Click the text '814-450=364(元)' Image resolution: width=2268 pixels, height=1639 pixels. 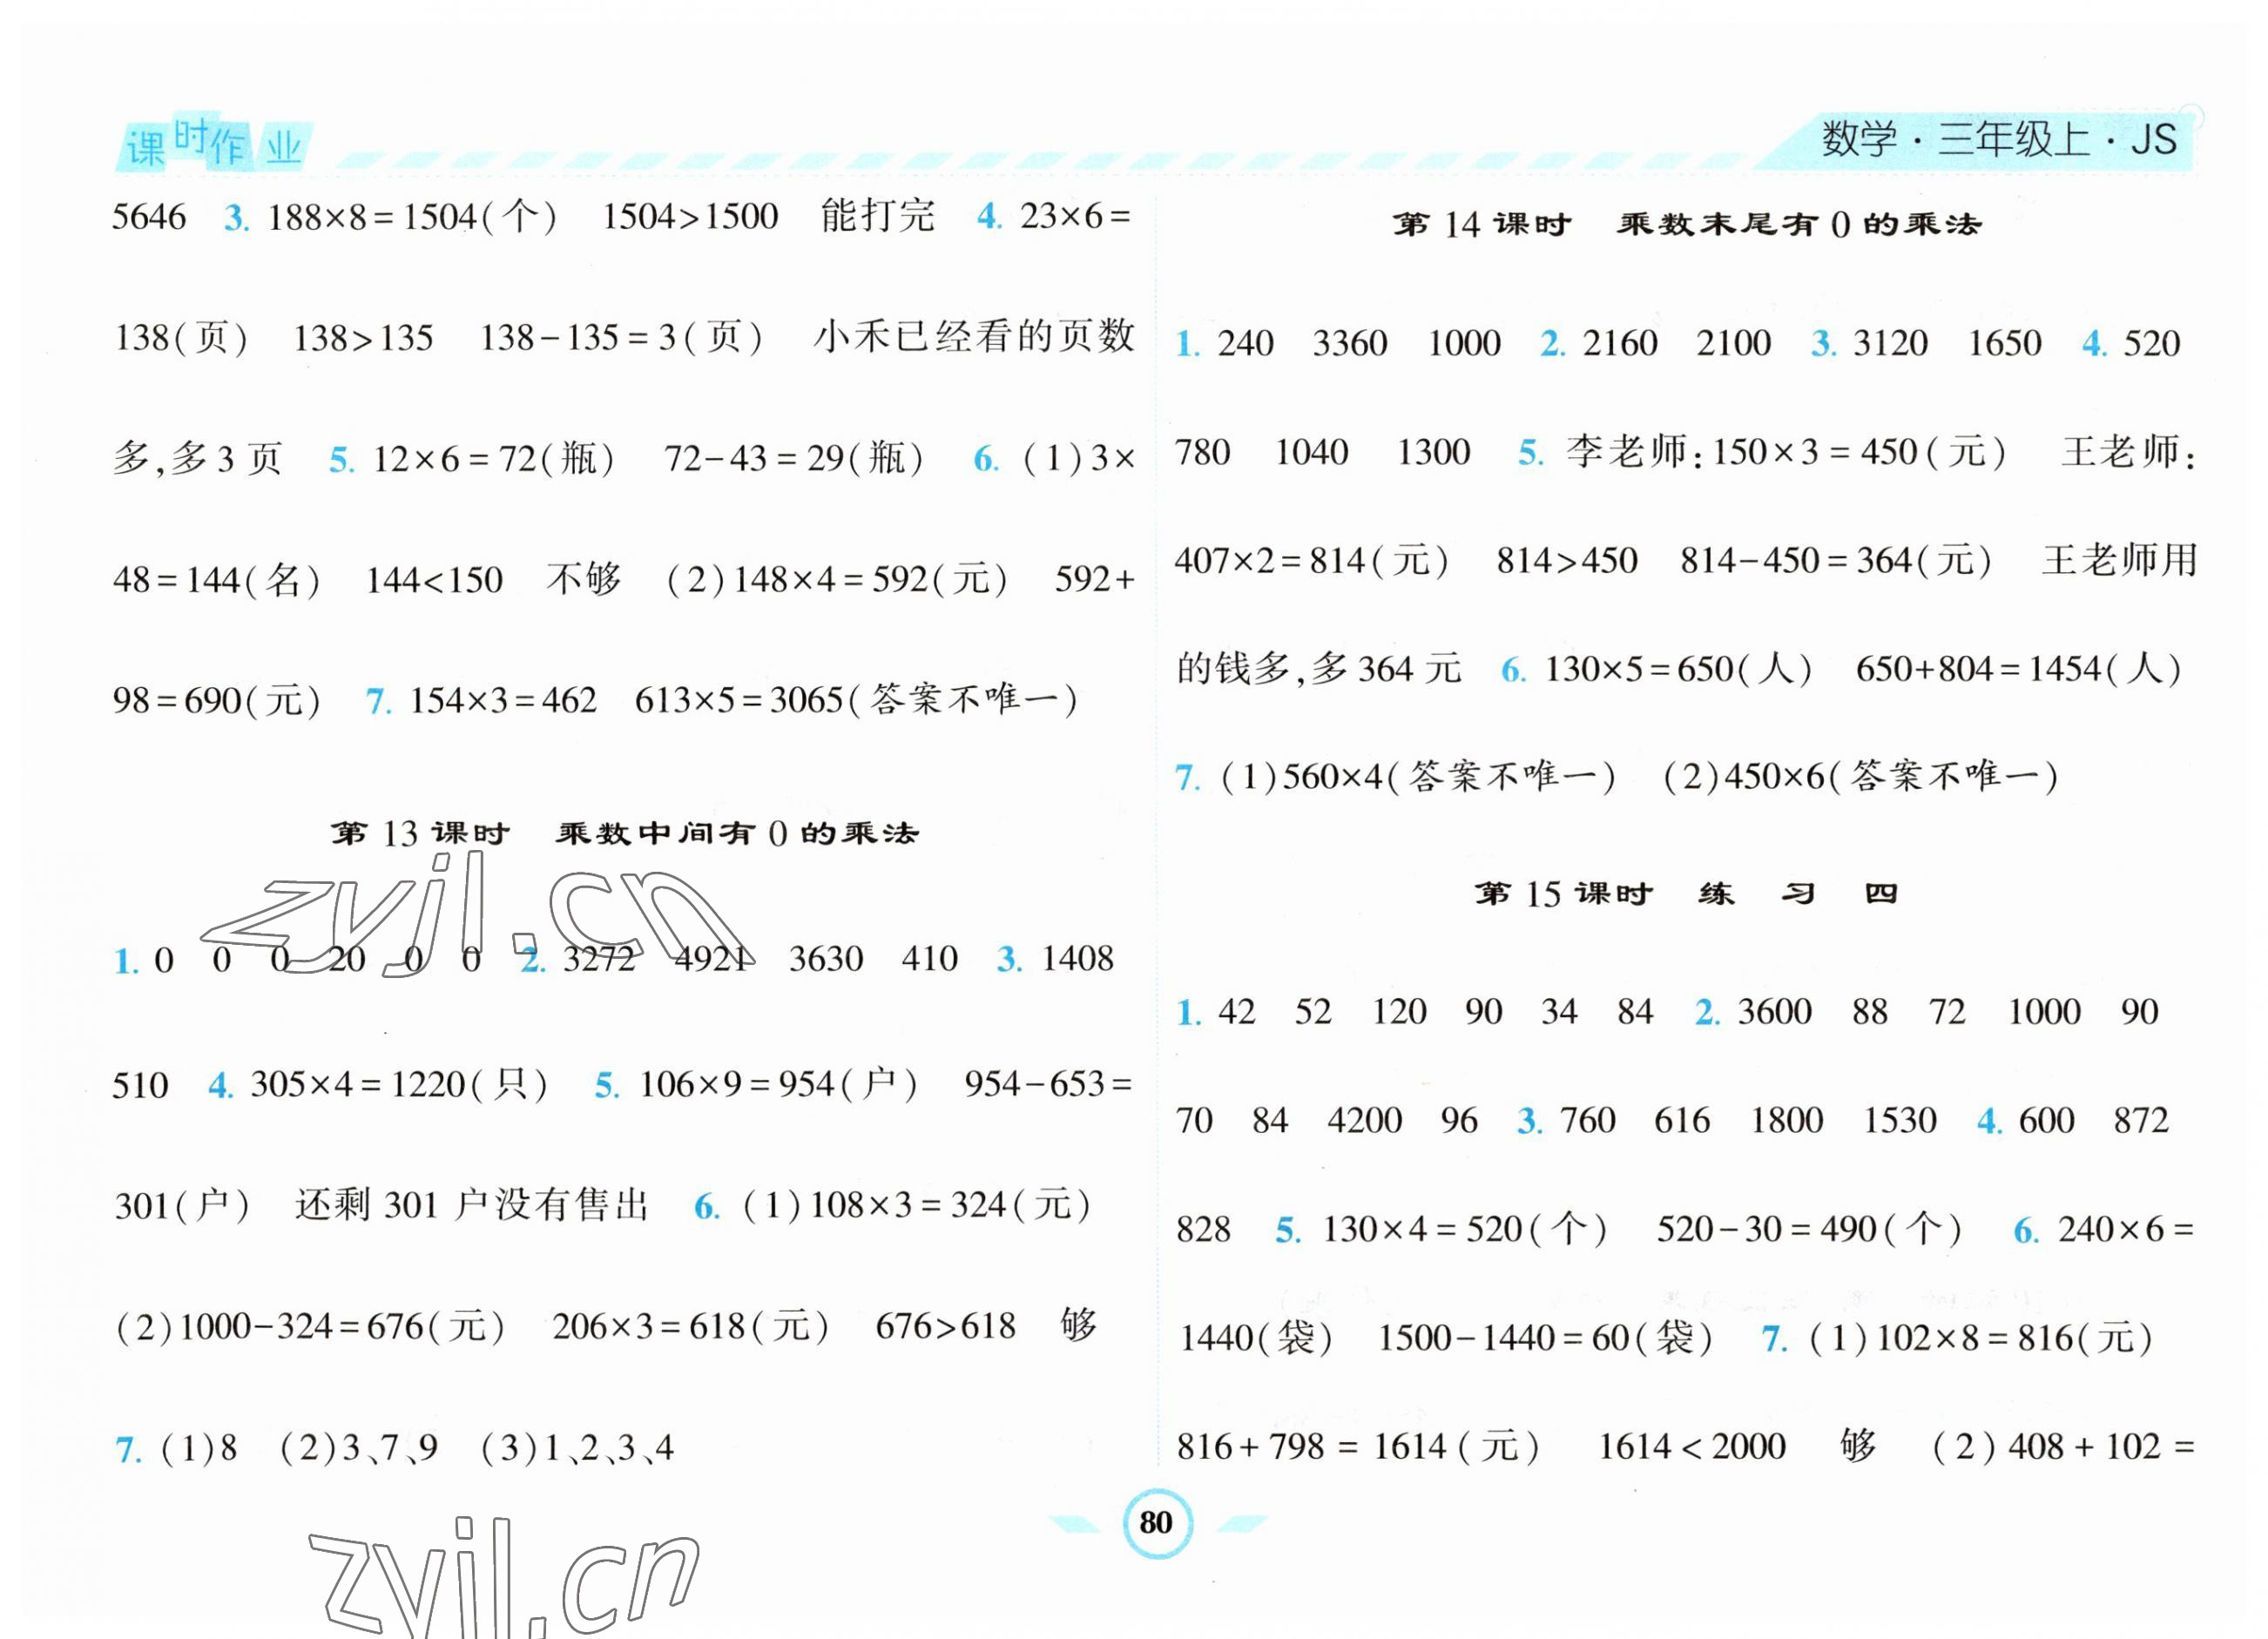[1836, 560]
